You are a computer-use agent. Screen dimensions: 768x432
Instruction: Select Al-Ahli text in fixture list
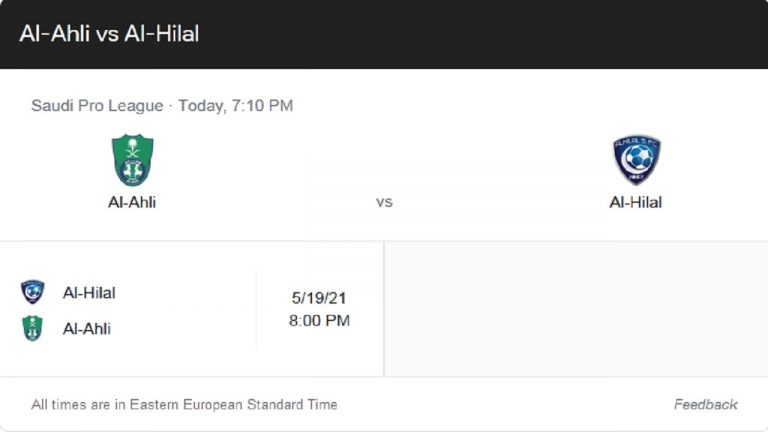[x=87, y=329]
